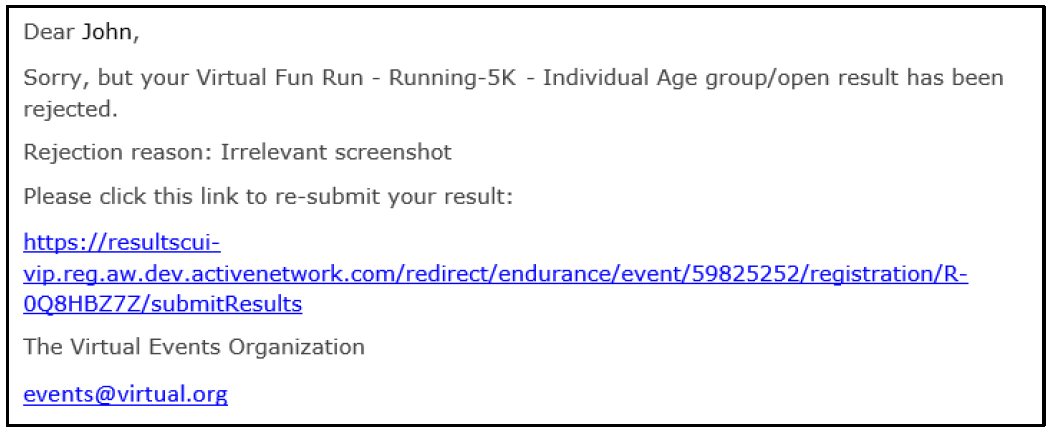Click the word "rejected." in the message
Screen dimensions: 1051x433
pos(70,109)
